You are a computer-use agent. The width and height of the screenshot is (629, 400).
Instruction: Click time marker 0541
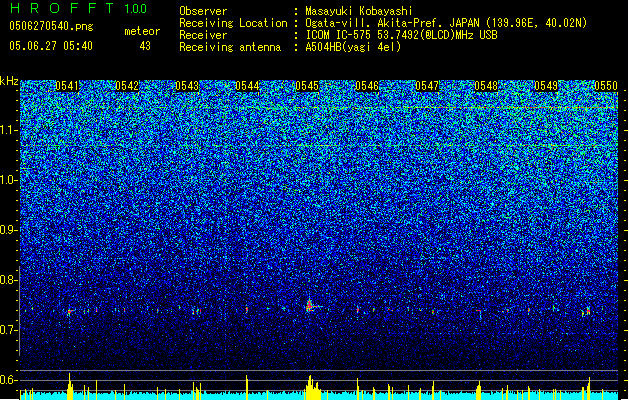coord(67,86)
